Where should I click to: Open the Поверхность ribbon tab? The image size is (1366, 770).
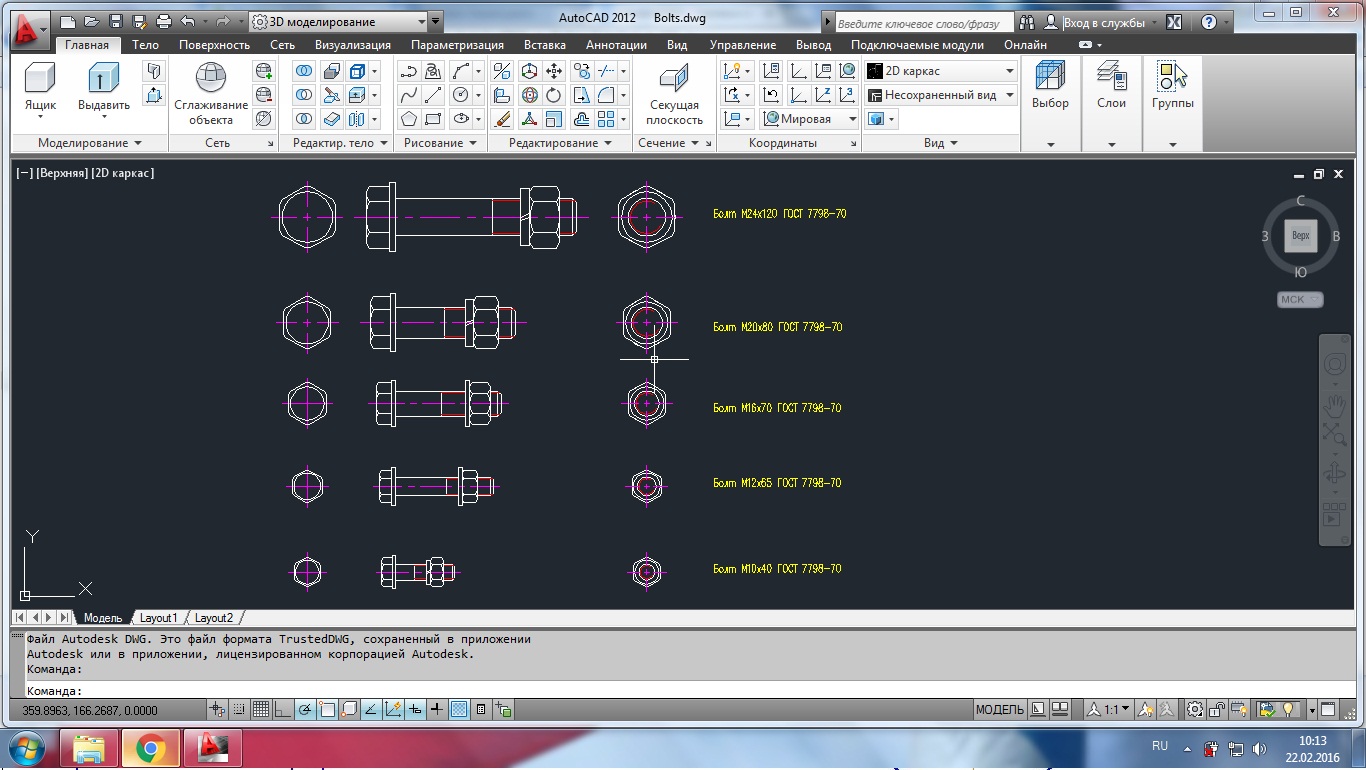click(214, 45)
